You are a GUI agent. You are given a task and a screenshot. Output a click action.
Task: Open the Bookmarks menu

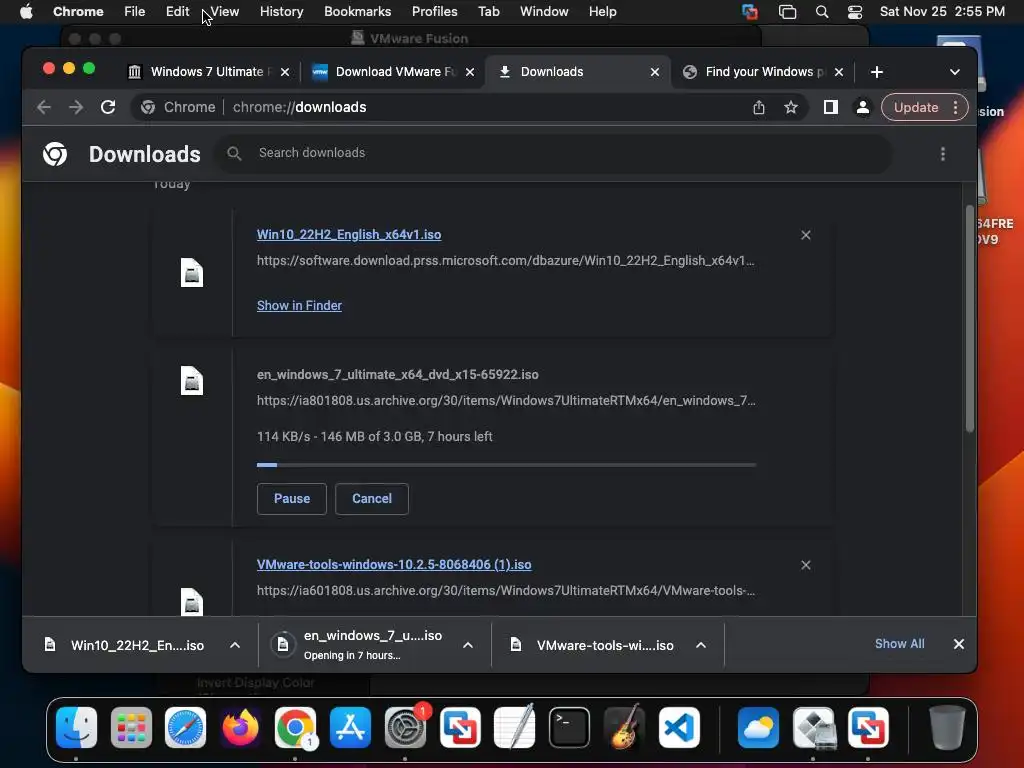[357, 12]
